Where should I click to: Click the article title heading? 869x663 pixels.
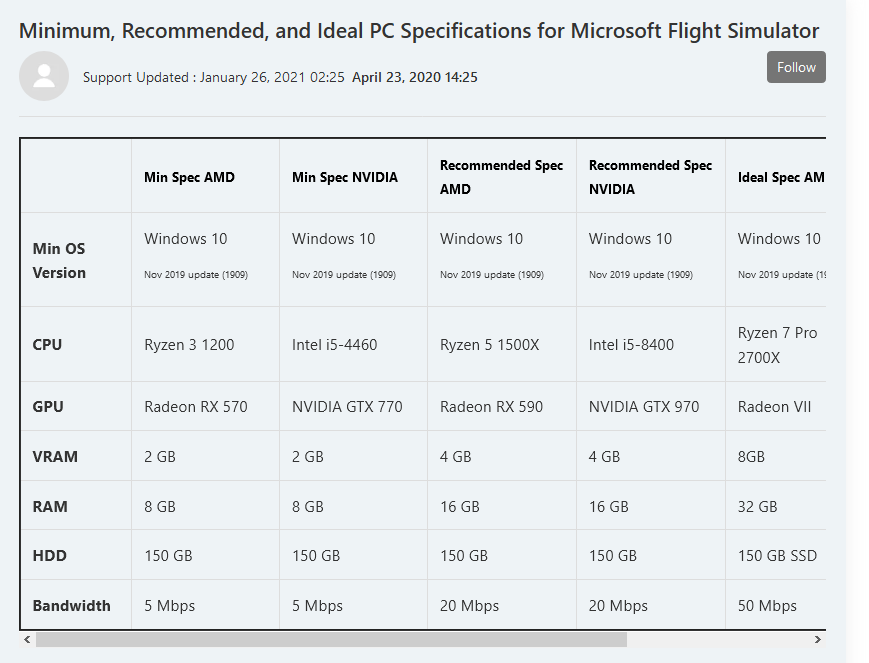(419, 31)
